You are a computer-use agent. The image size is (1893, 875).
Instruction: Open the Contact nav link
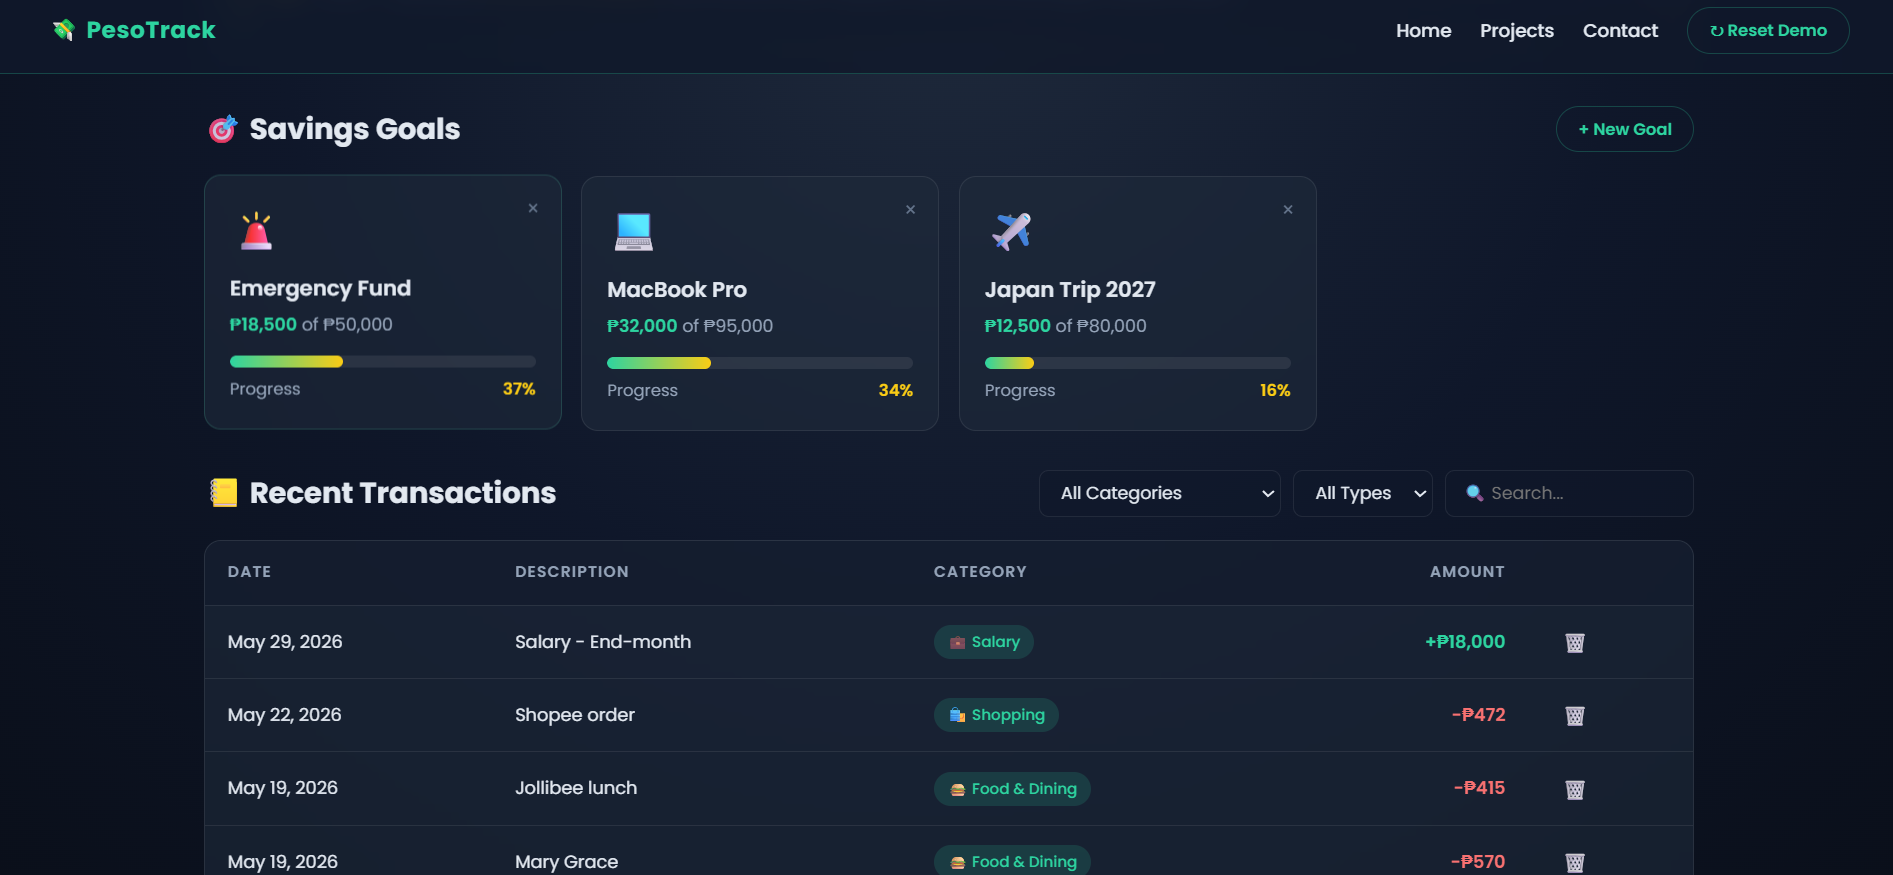1620,31
